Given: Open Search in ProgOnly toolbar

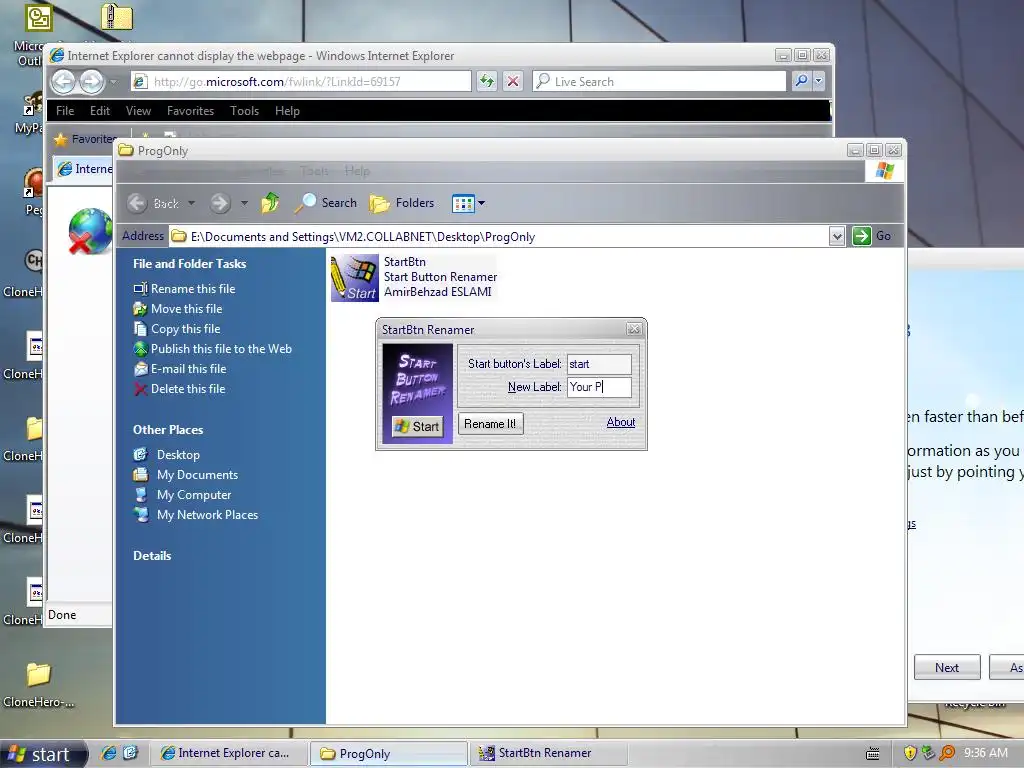Looking at the screenshot, I should point(325,203).
